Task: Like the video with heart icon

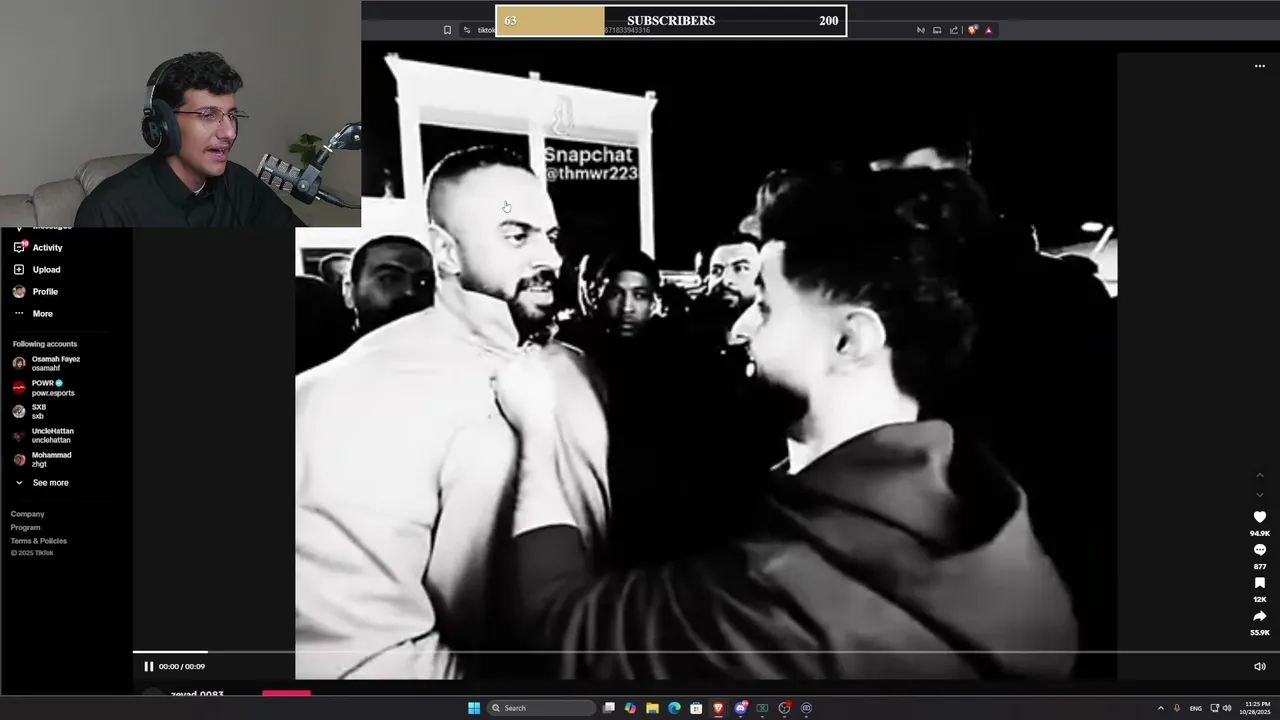Action: [x=1260, y=517]
